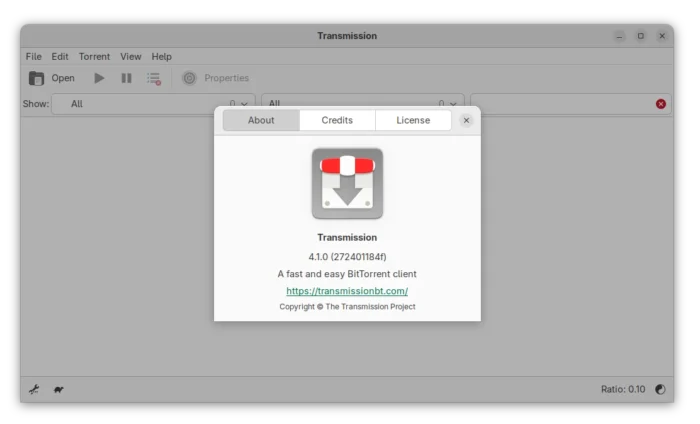Open the Edit menu
Screen dimensions: 700x424
click(x=60, y=57)
